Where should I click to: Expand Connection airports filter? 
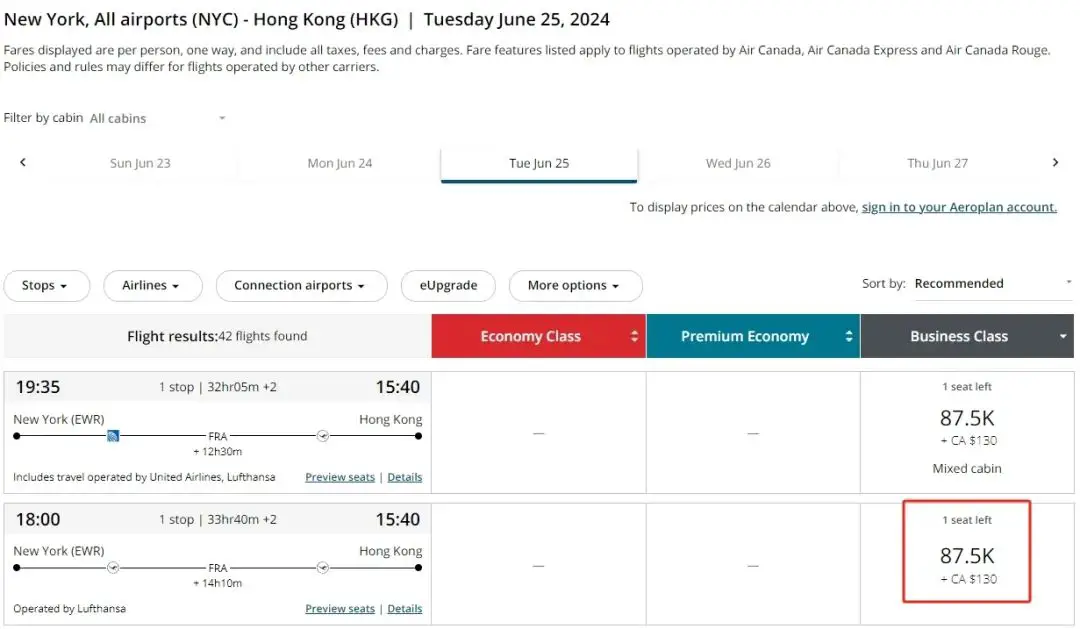pyautogui.click(x=302, y=286)
